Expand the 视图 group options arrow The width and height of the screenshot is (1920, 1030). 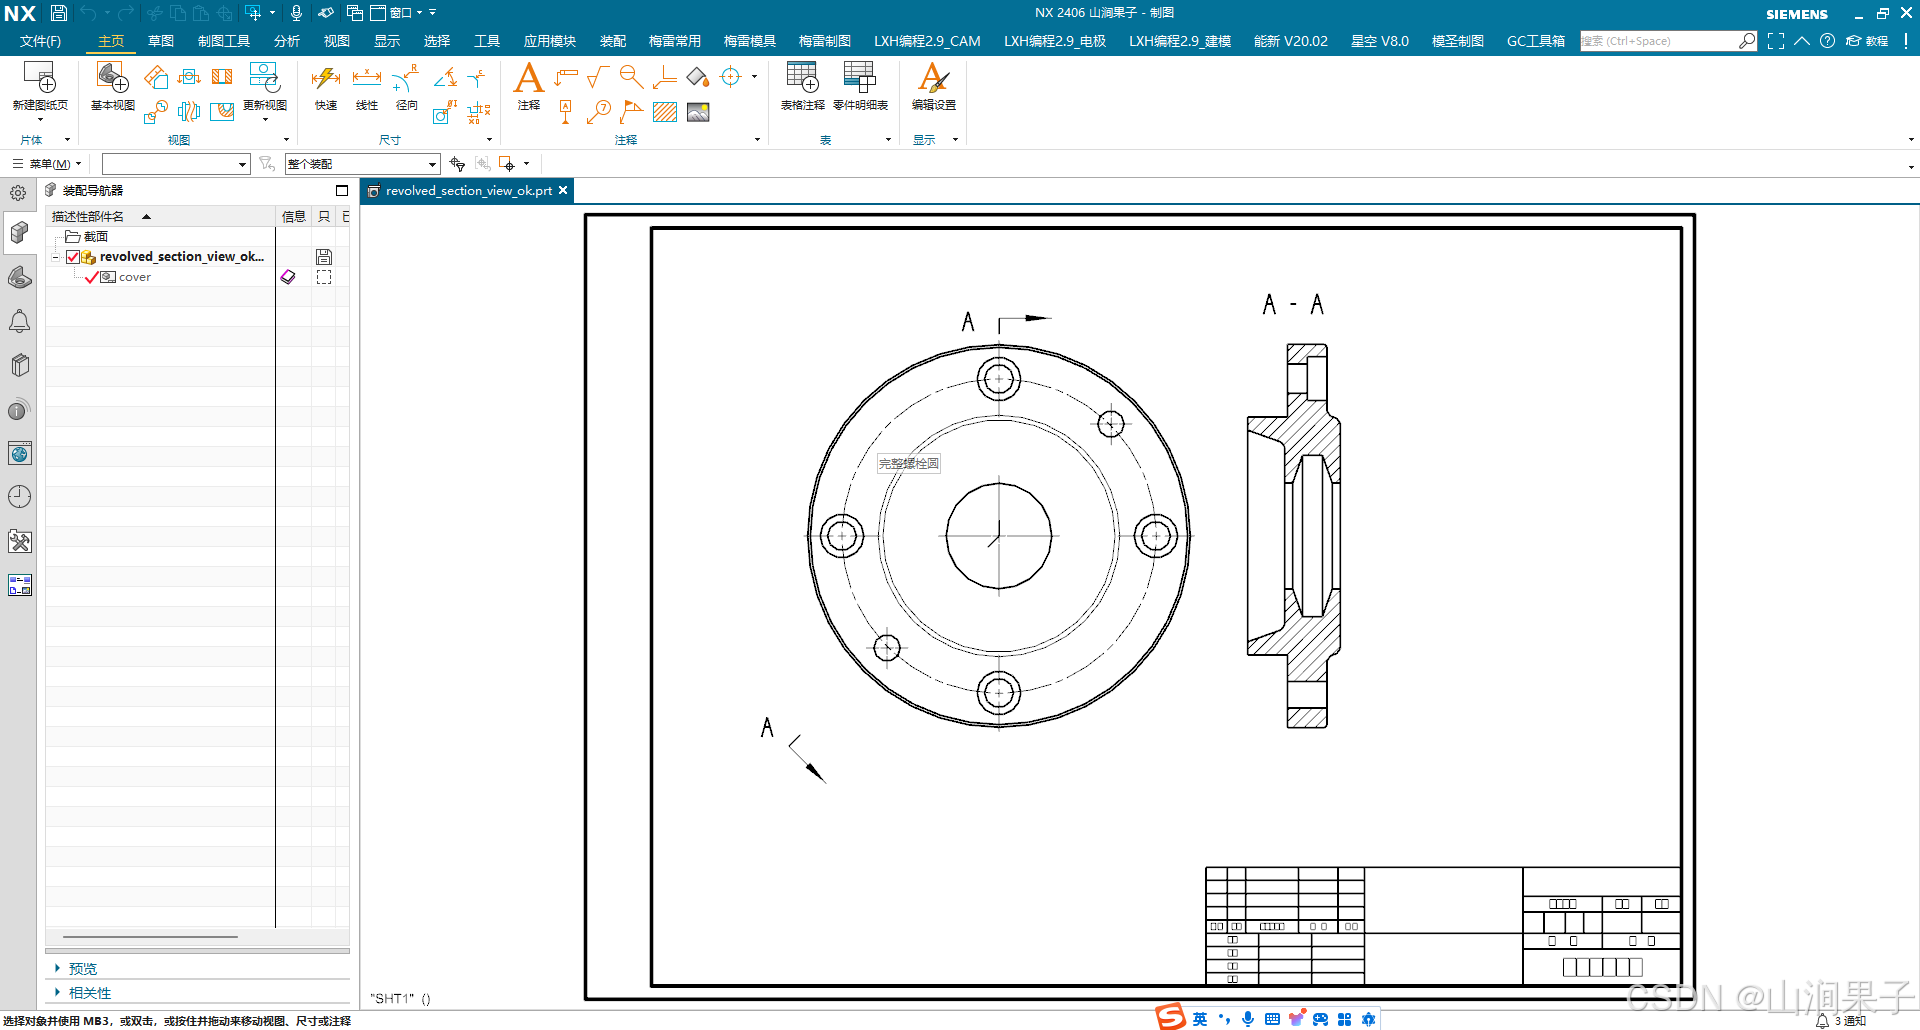point(286,140)
